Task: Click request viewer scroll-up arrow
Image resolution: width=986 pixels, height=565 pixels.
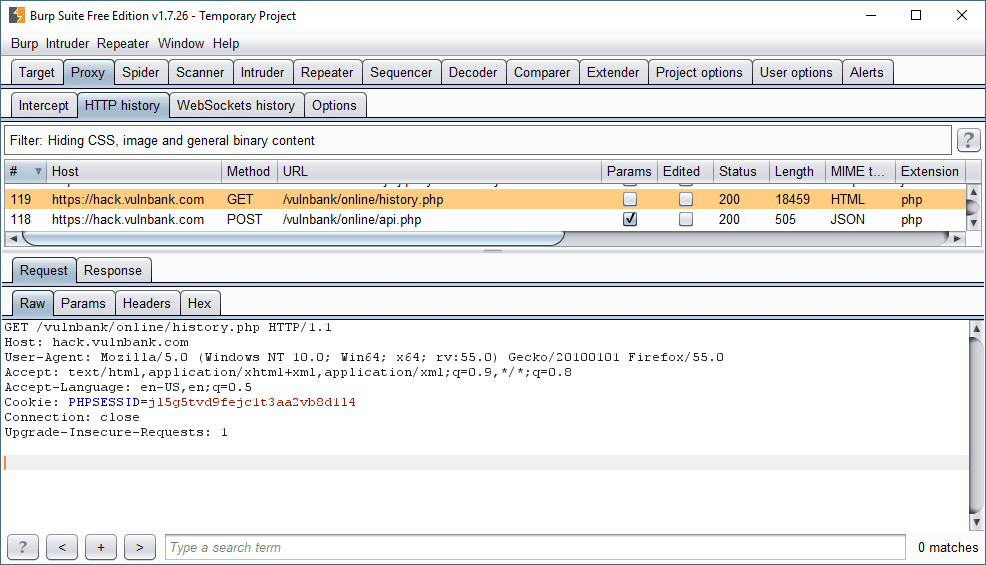Action: tap(976, 328)
